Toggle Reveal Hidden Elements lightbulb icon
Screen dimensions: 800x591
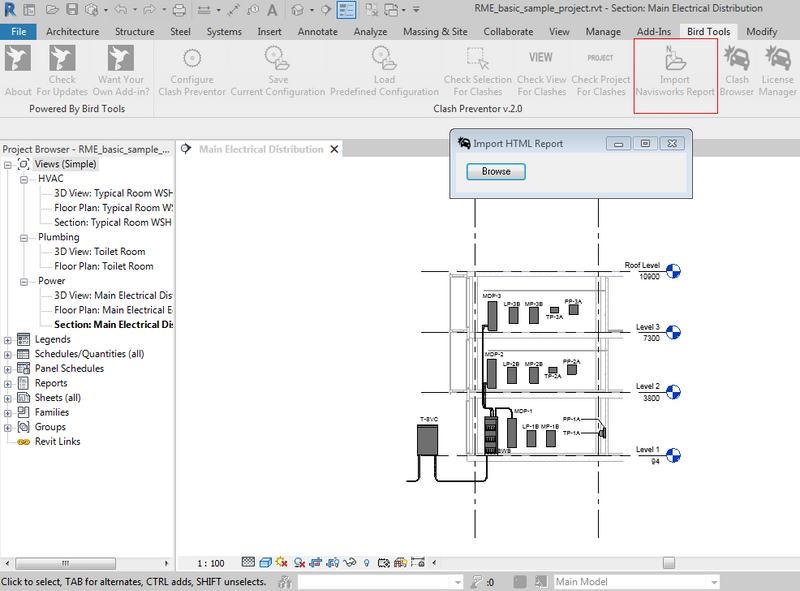(x=367, y=563)
